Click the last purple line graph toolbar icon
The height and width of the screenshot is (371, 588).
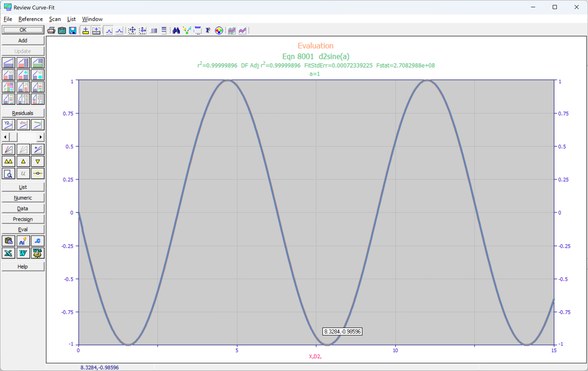tap(243, 30)
